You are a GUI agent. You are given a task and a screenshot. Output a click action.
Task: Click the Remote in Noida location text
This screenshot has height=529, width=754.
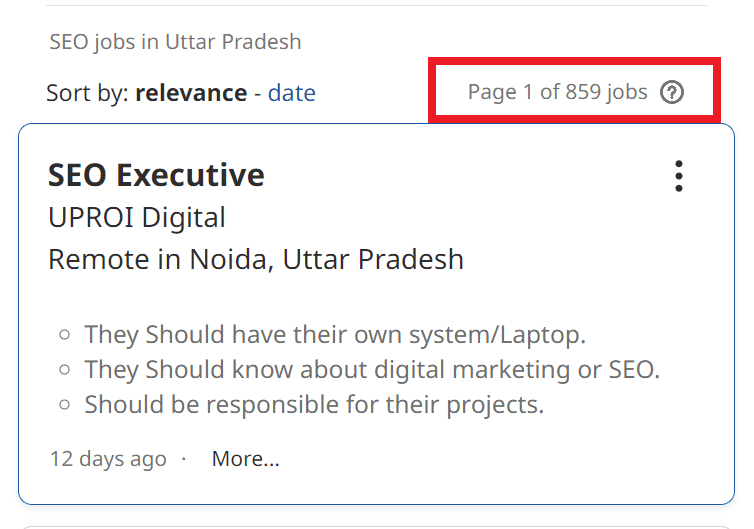pos(256,259)
